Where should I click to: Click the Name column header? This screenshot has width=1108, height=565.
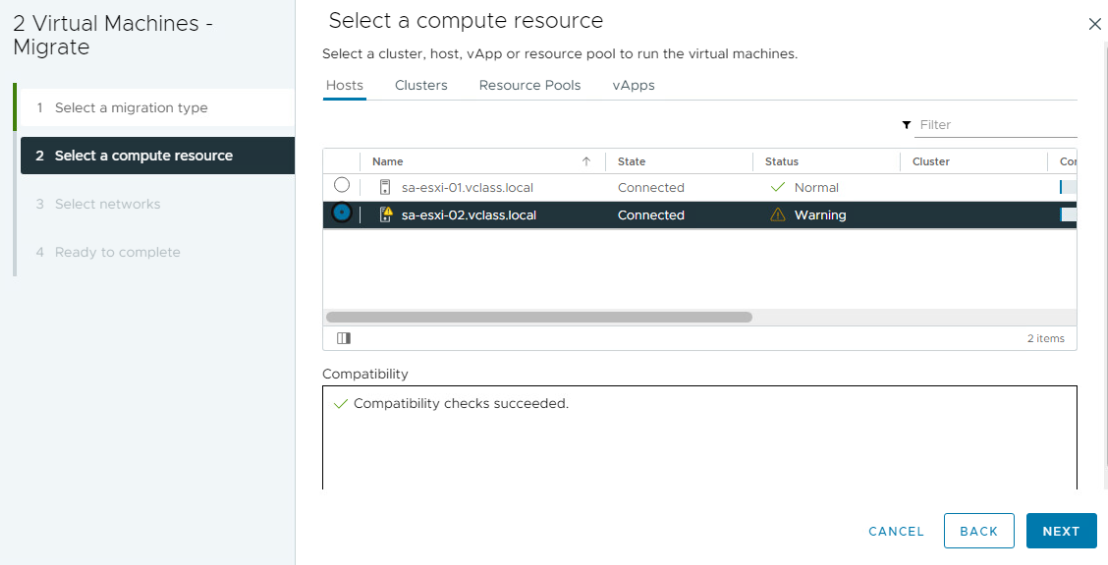387,161
